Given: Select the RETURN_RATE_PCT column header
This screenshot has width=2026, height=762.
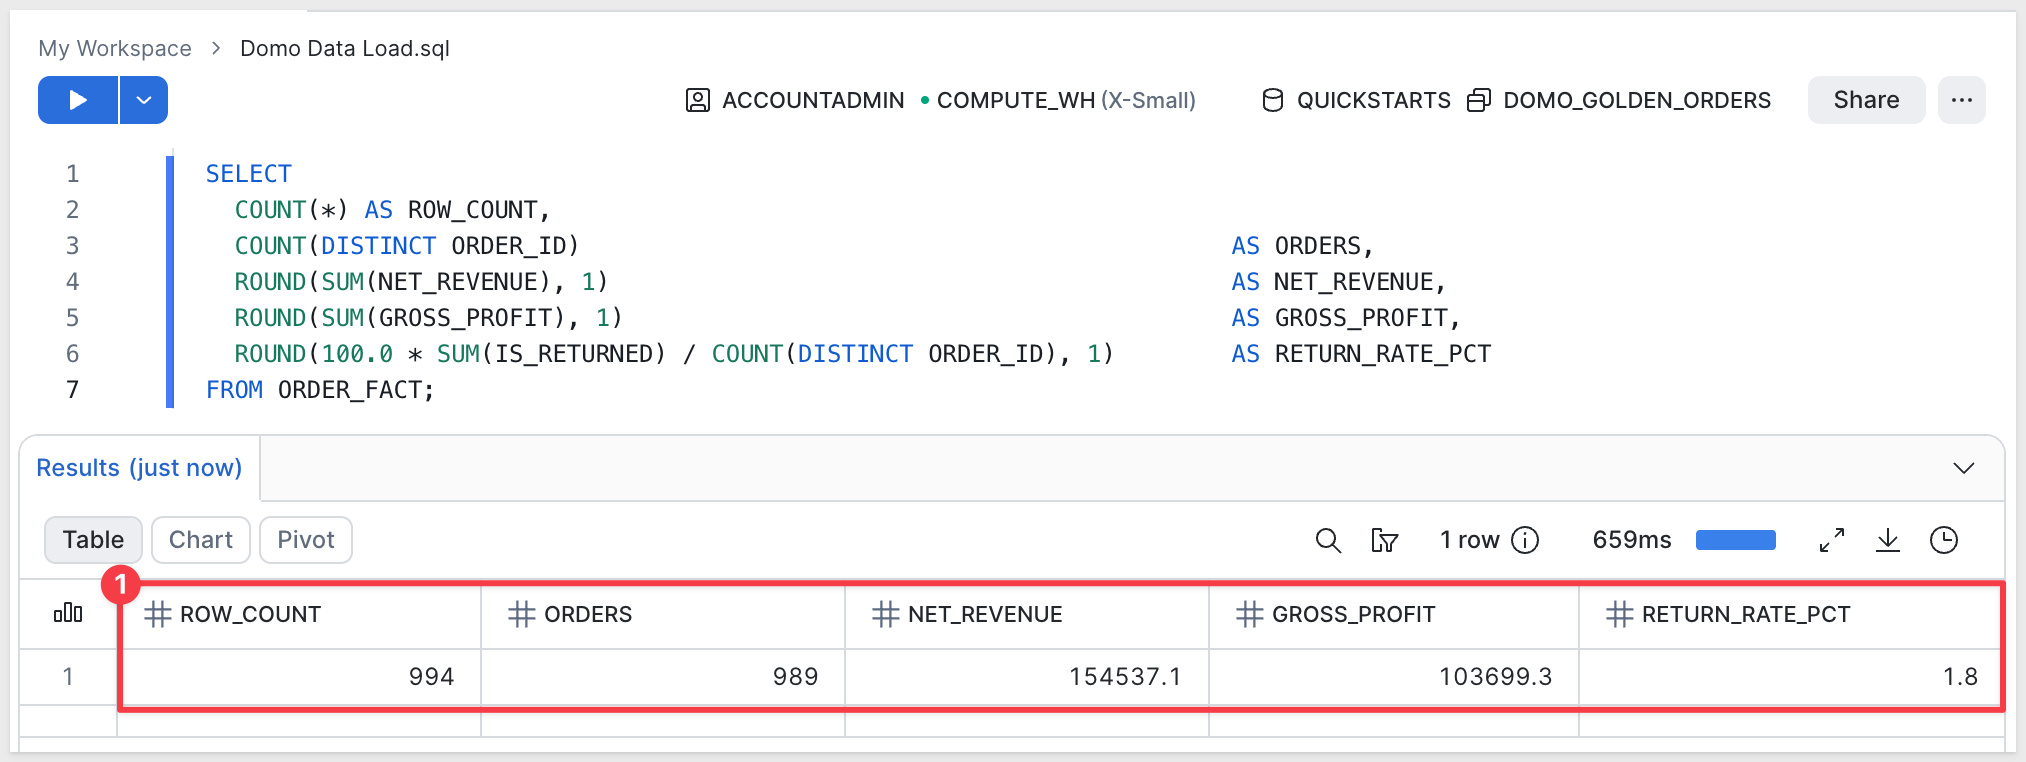Looking at the screenshot, I should (x=1791, y=614).
